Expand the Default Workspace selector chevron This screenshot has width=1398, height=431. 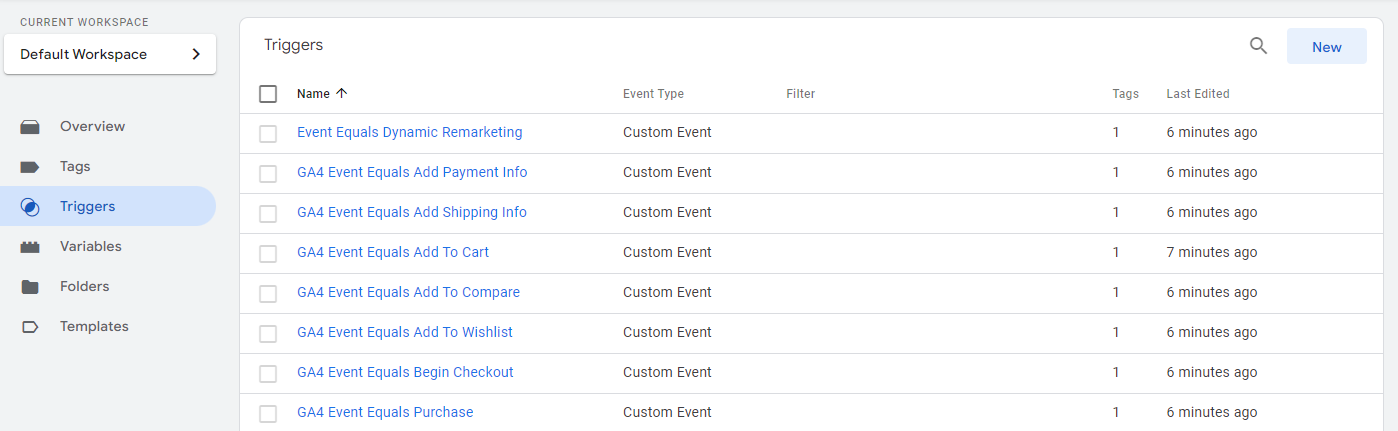(196, 54)
